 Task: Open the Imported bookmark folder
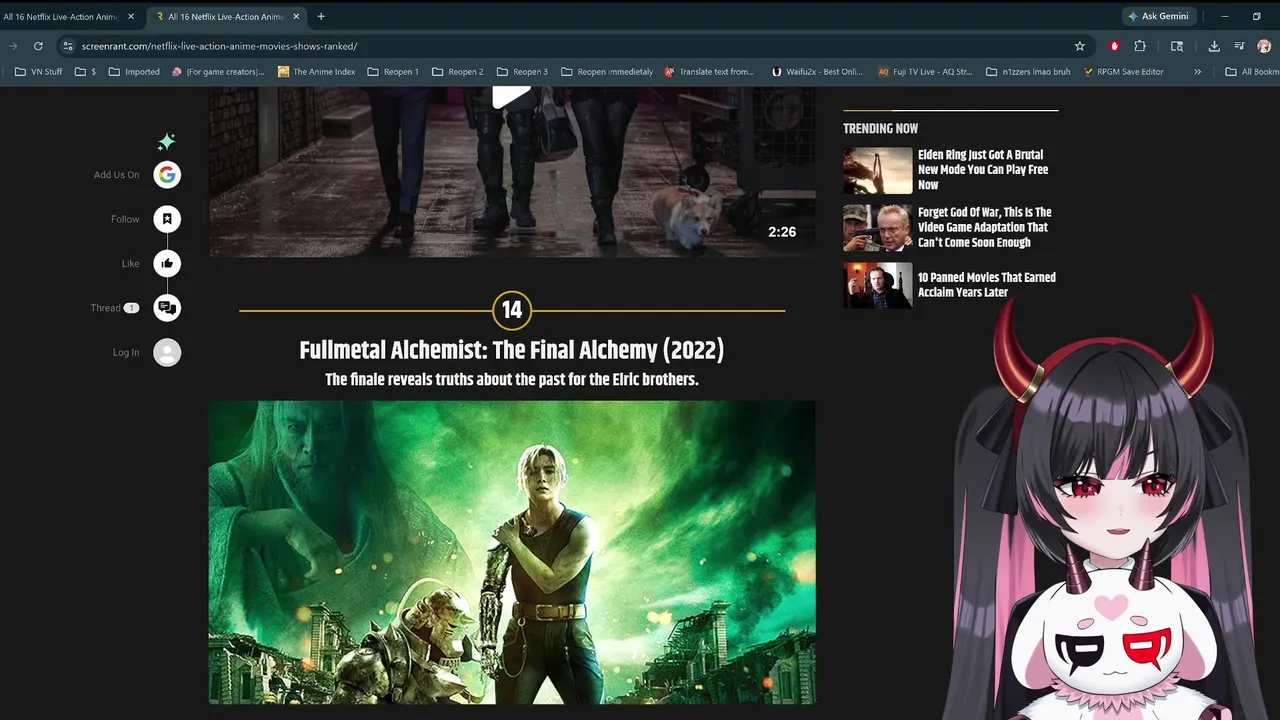[134, 72]
